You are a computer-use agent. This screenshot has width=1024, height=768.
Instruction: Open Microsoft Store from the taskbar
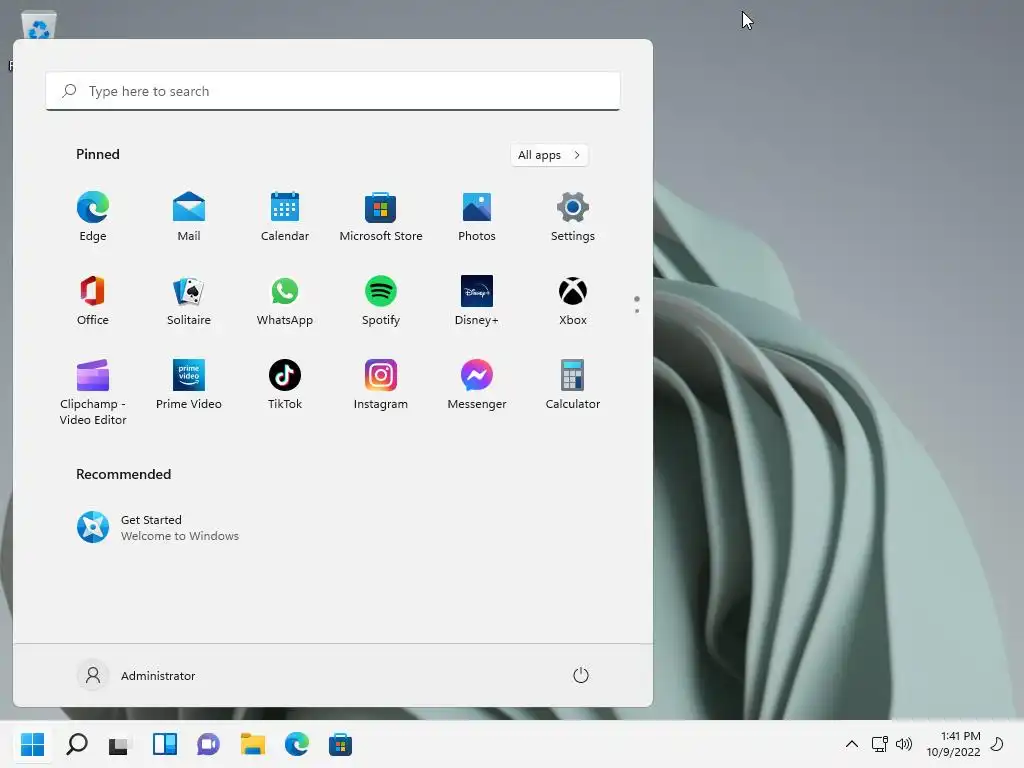click(x=340, y=744)
